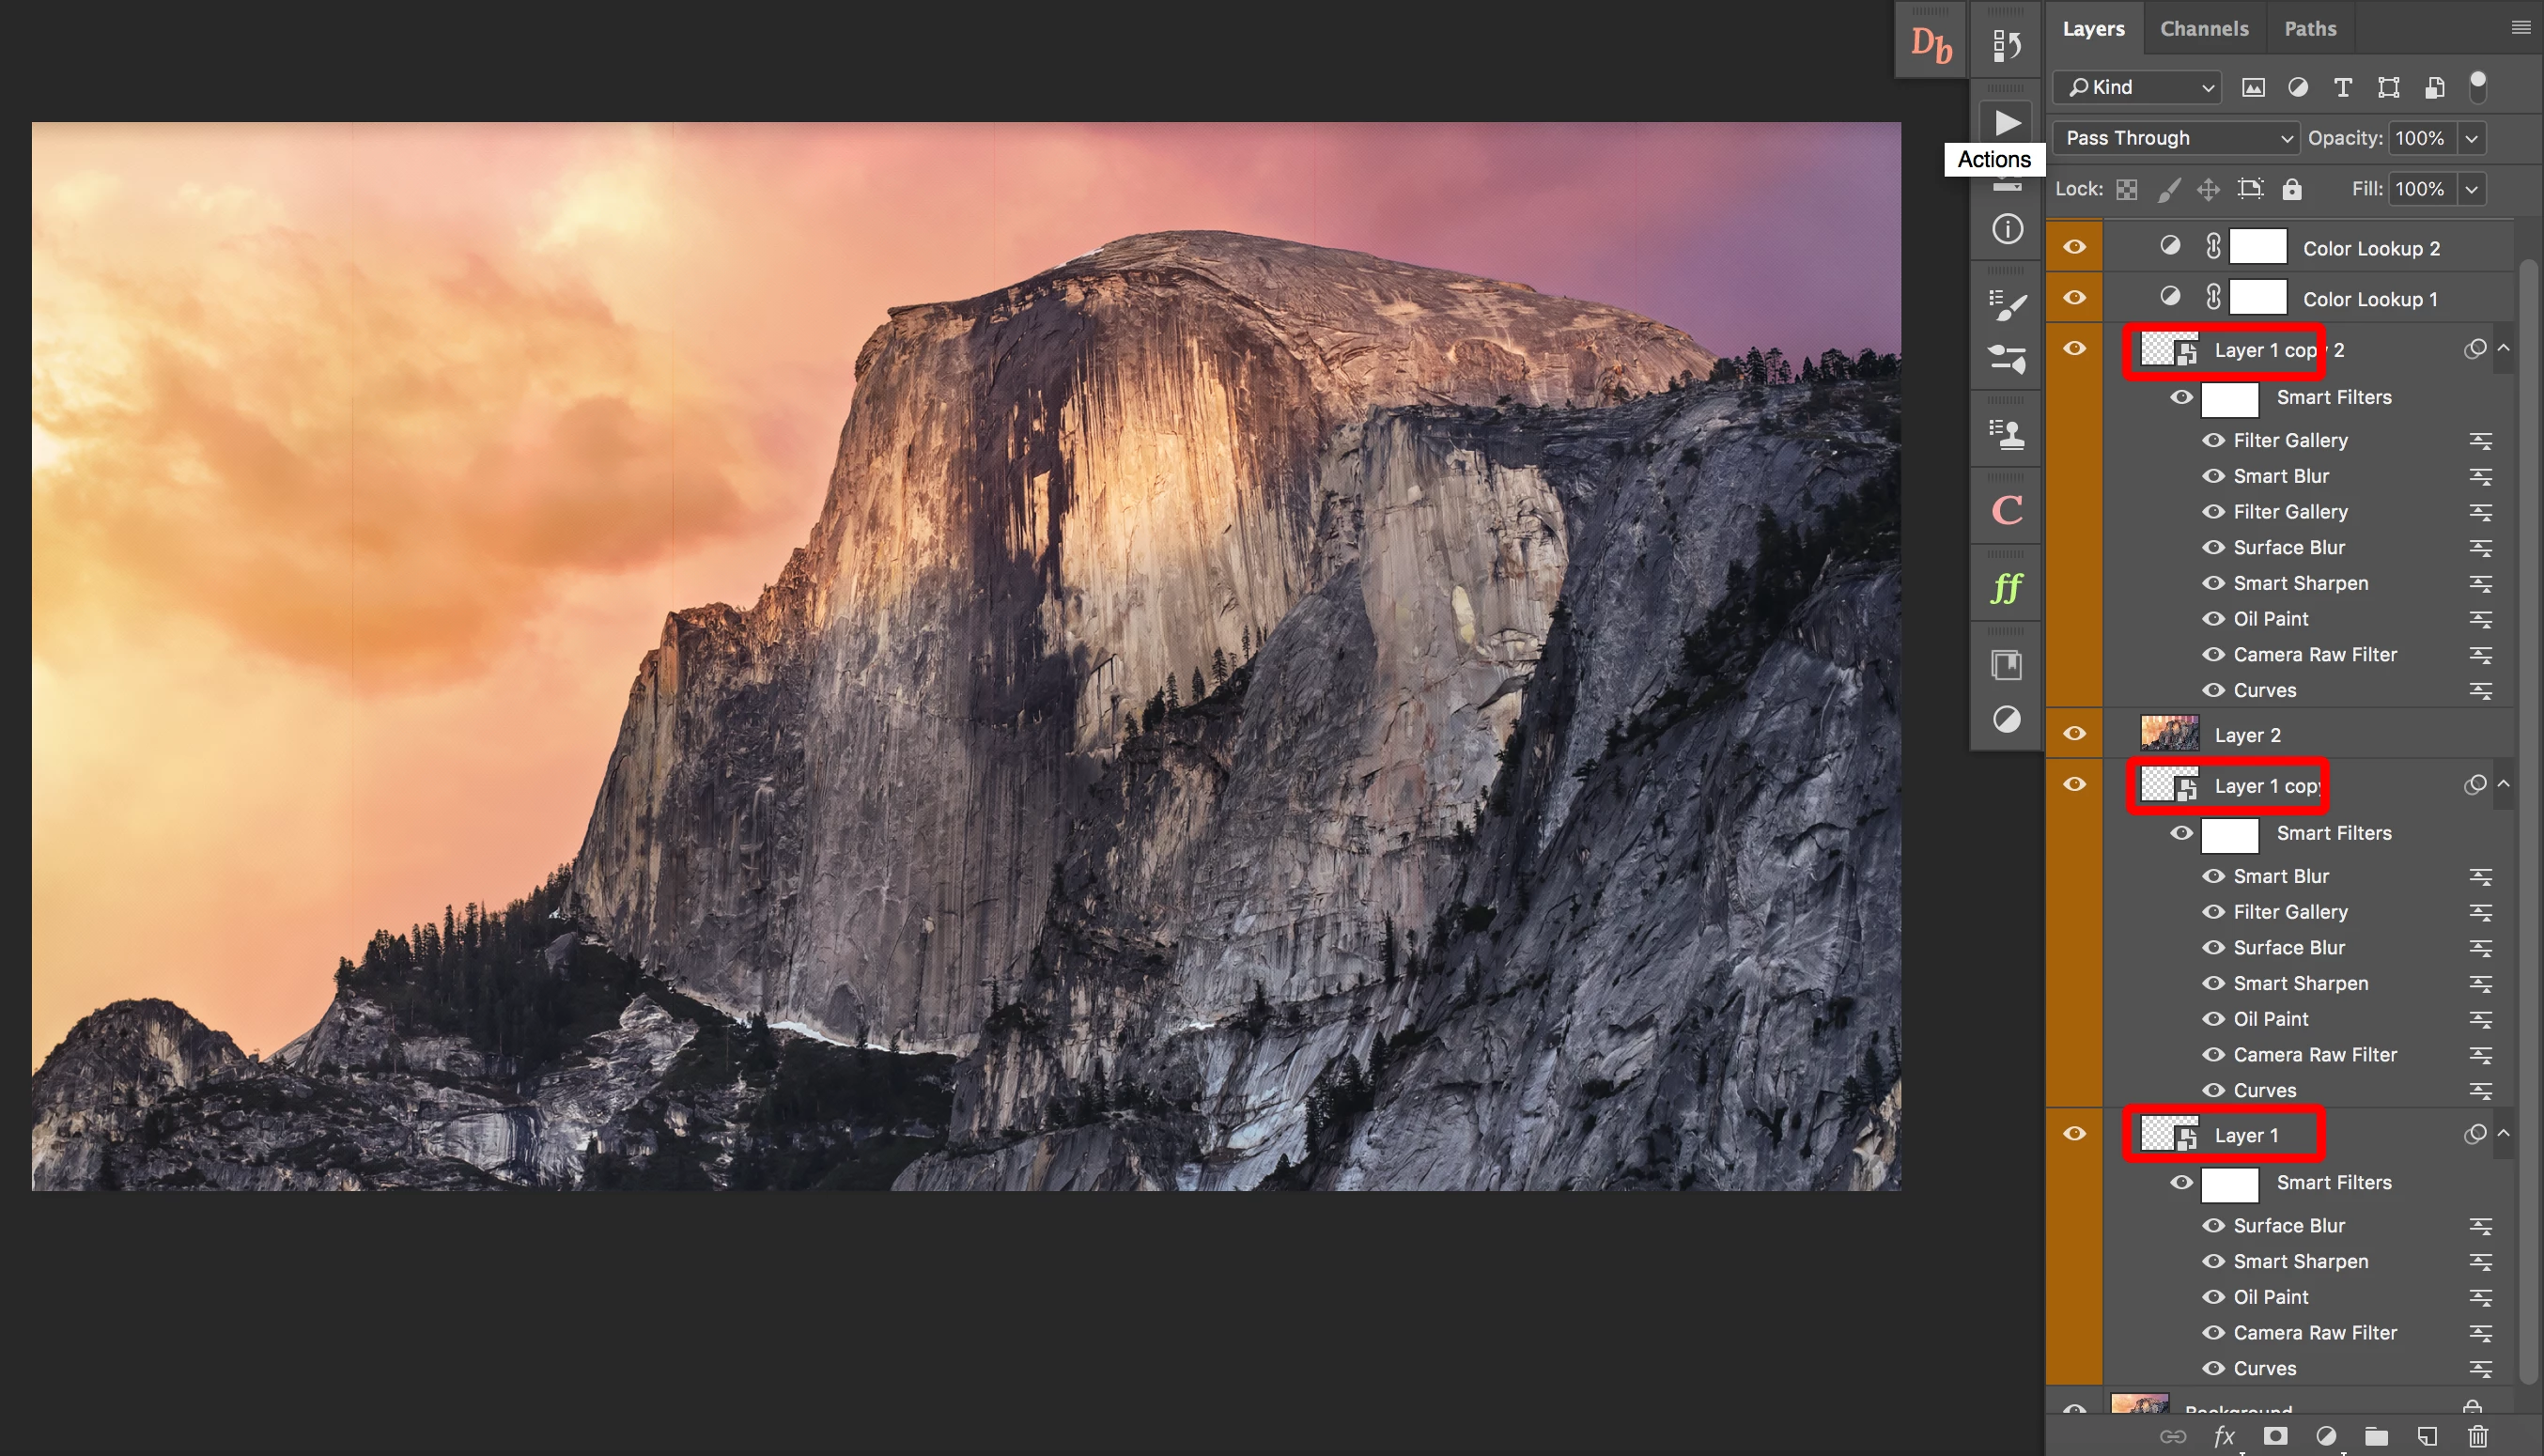2544x1456 pixels.
Task: Switch to the Channels tab
Action: point(2204,29)
